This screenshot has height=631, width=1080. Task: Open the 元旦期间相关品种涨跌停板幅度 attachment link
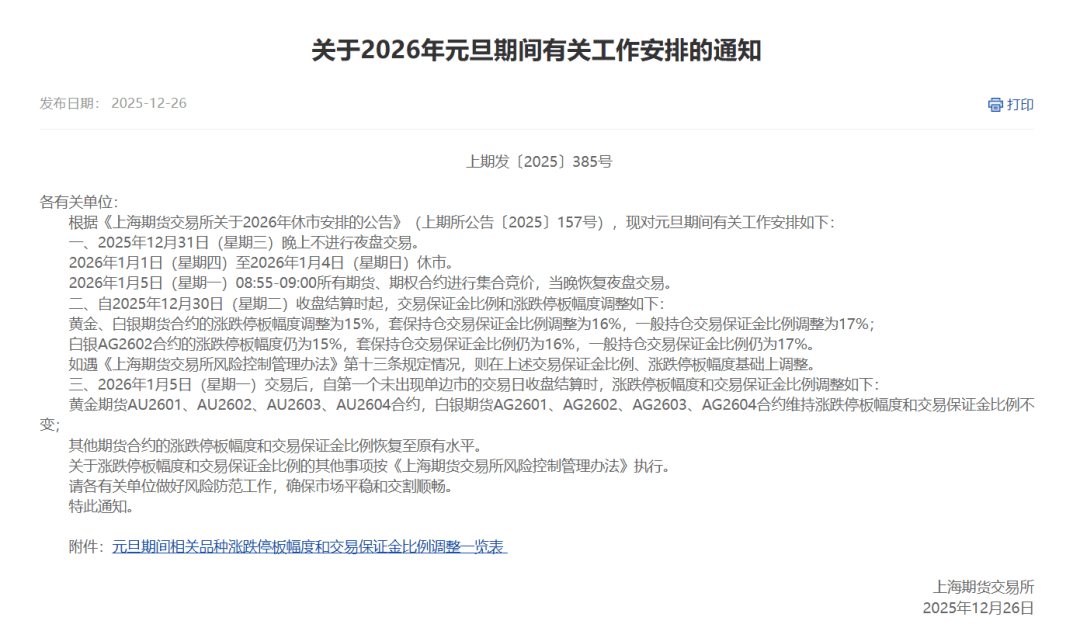coord(309,547)
